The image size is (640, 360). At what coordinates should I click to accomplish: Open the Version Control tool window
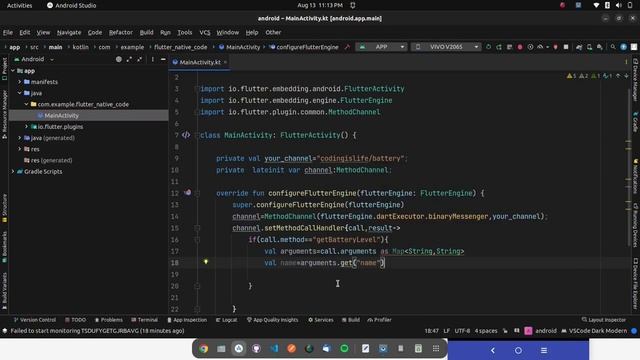35,320
